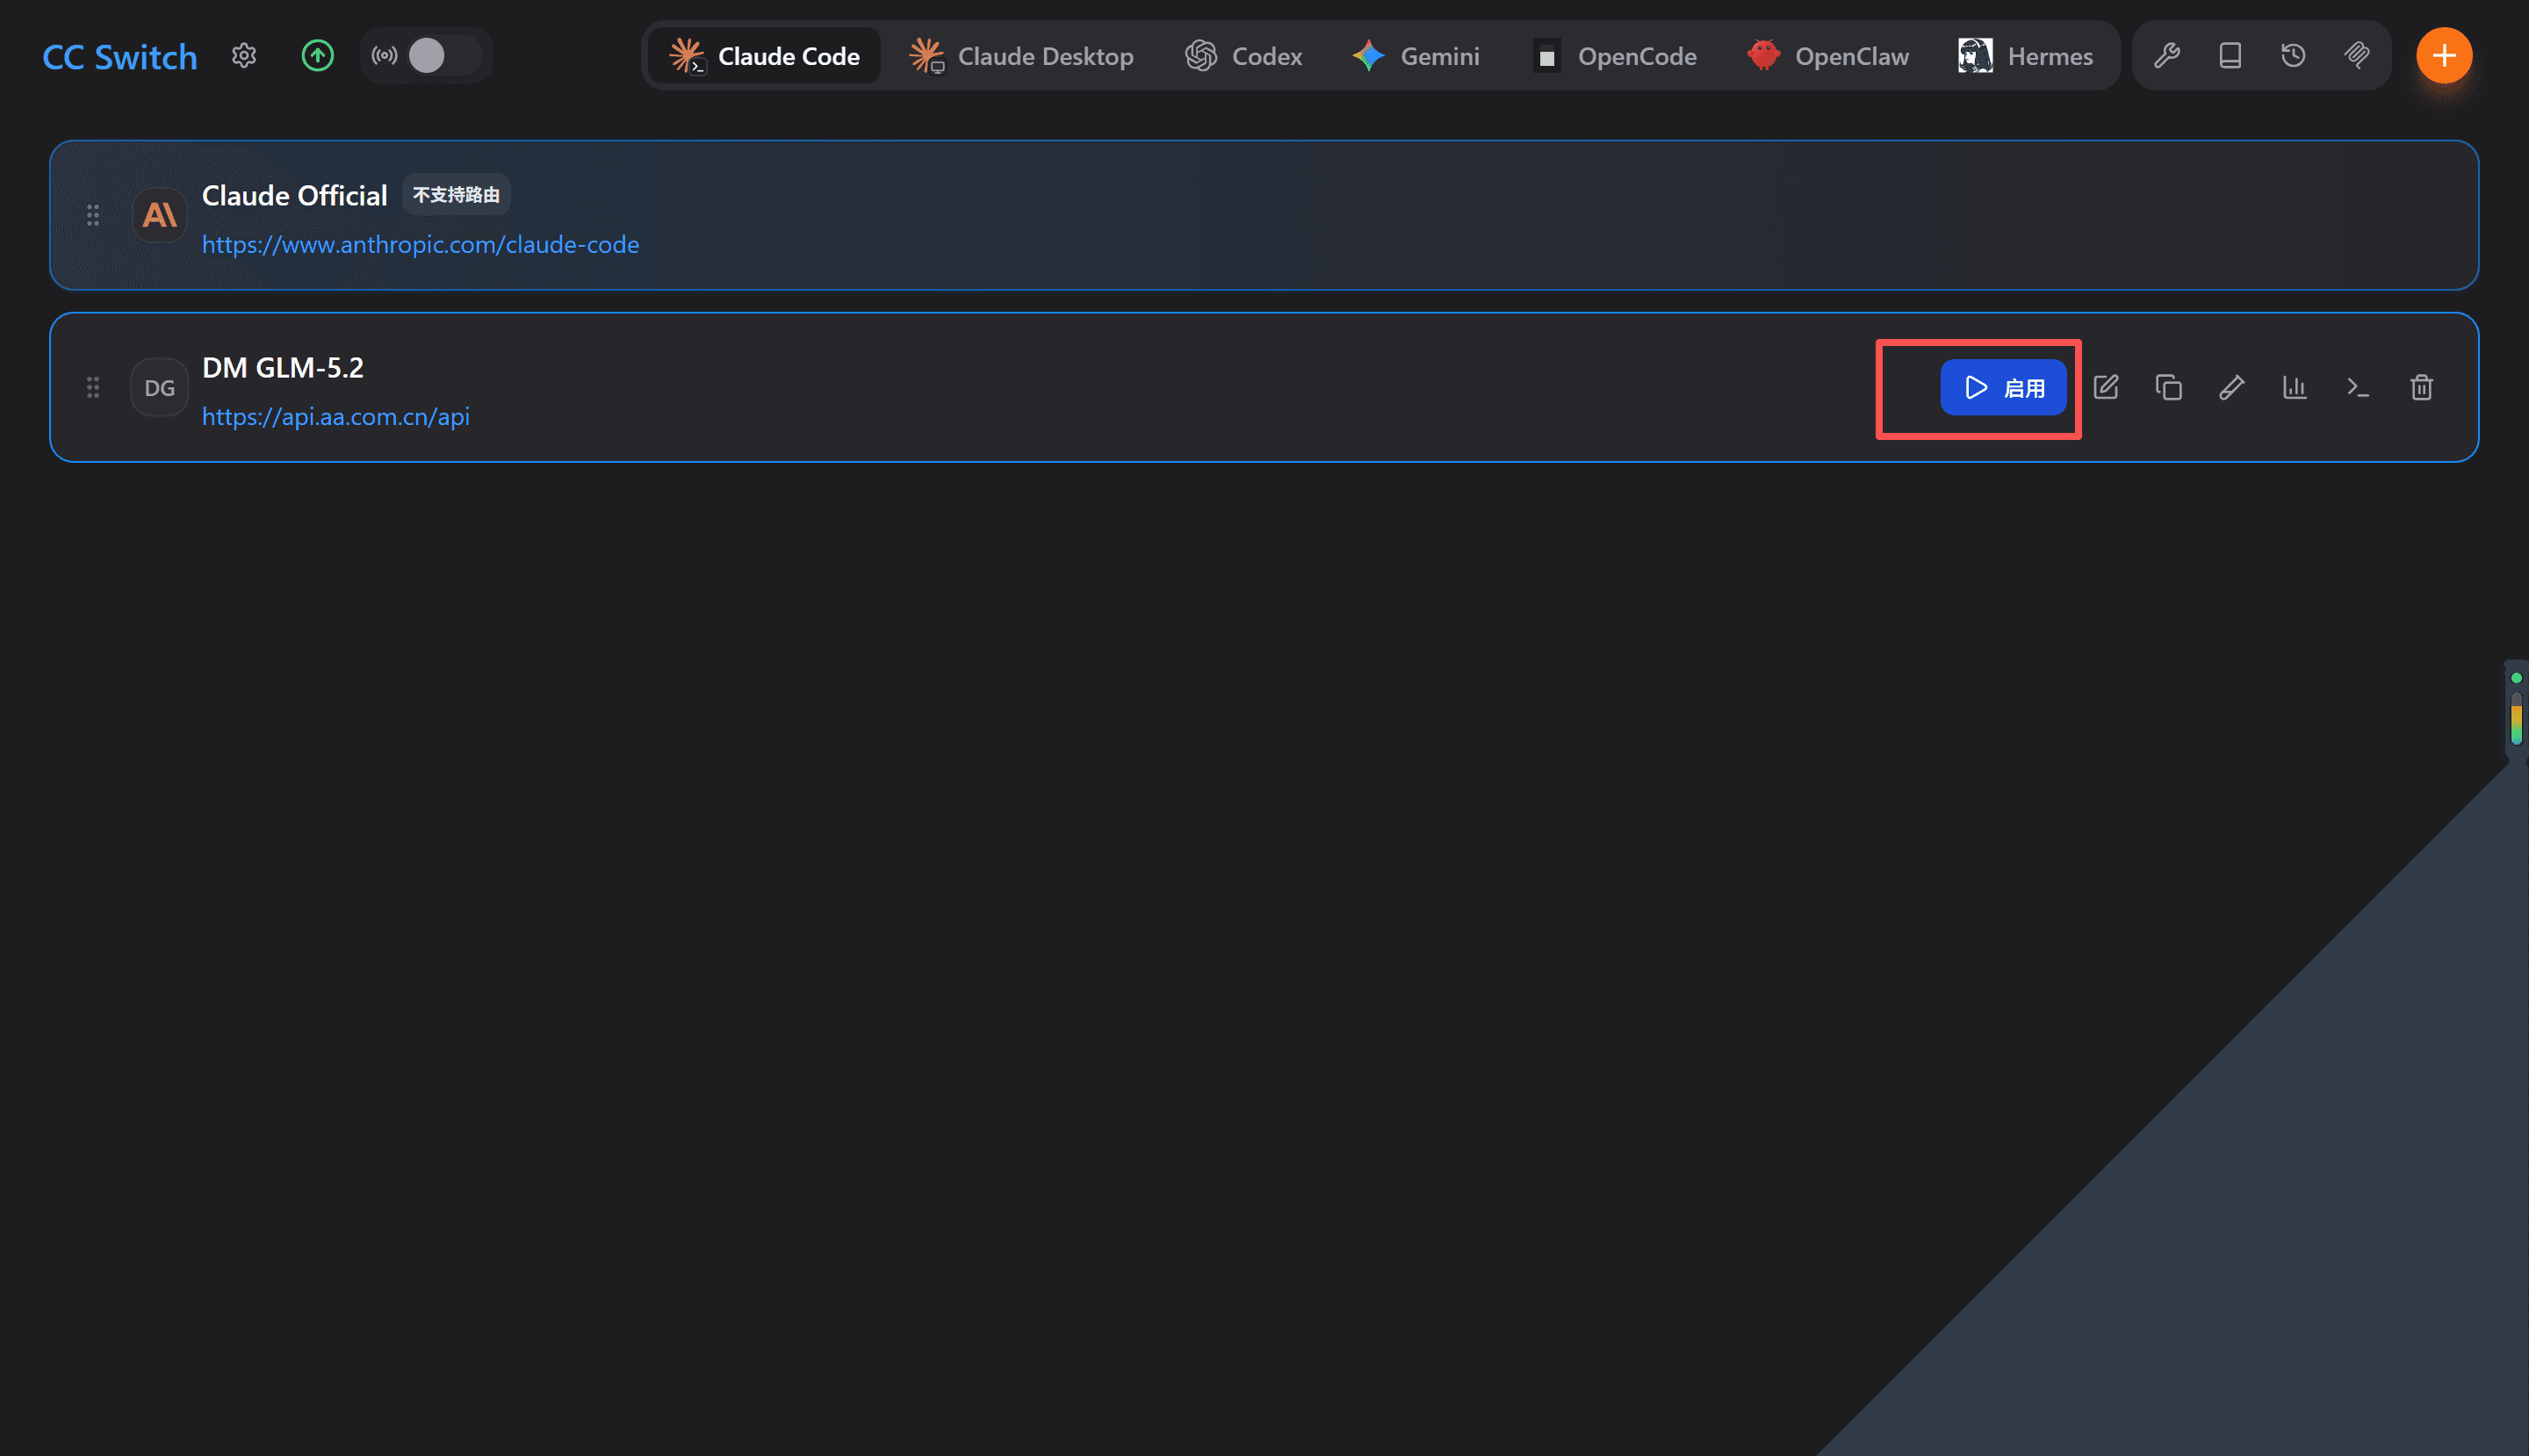Click the Claude Official provider name

294,196
